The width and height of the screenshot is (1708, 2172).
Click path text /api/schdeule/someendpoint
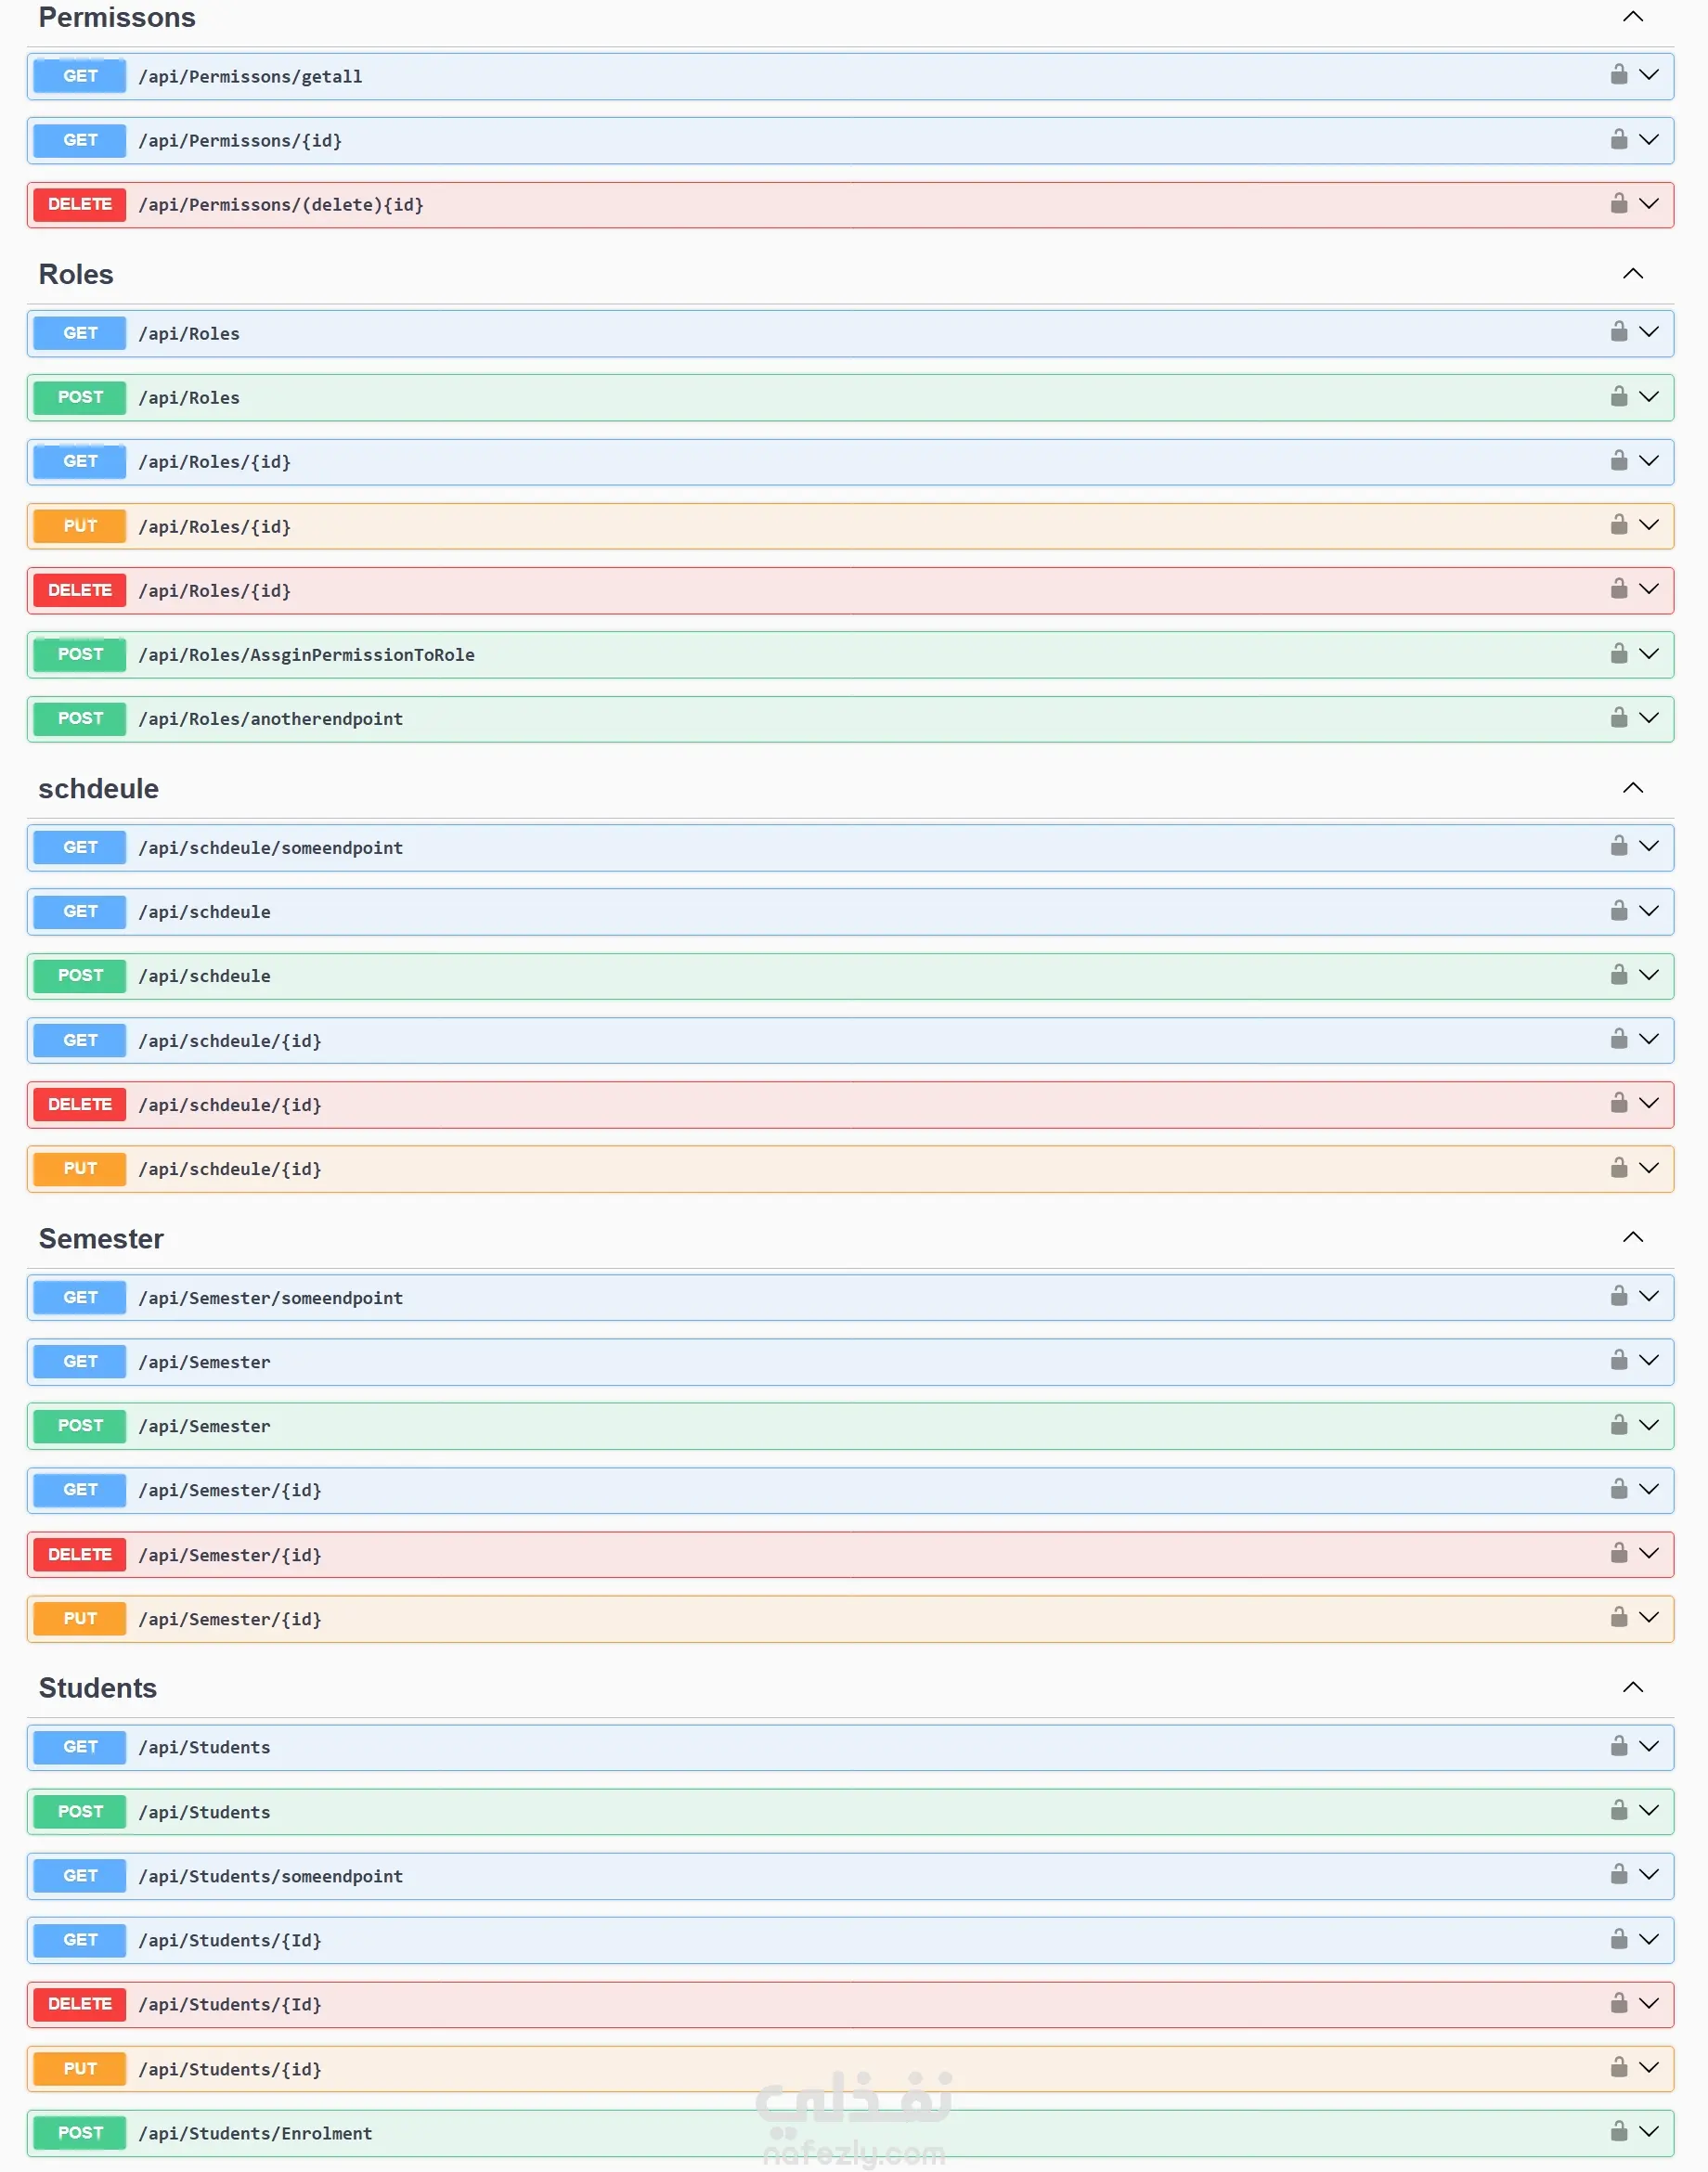[x=271, y=848]
